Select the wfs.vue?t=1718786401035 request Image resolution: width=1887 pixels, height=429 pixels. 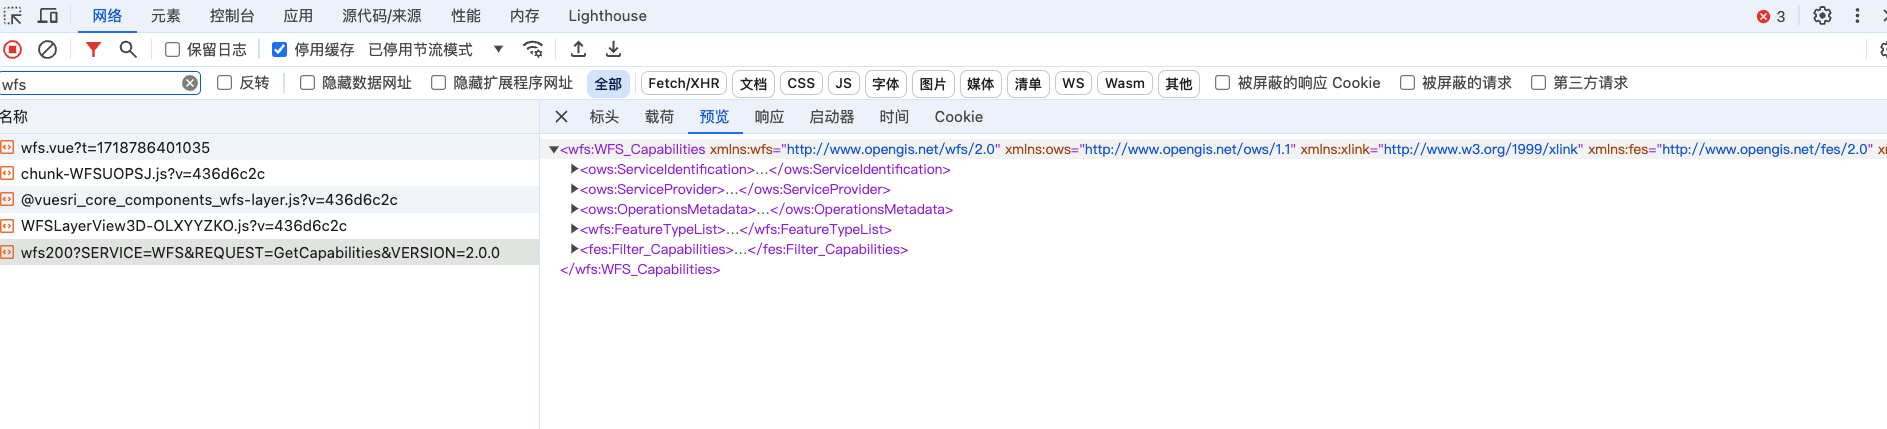(x=269, y=147)
